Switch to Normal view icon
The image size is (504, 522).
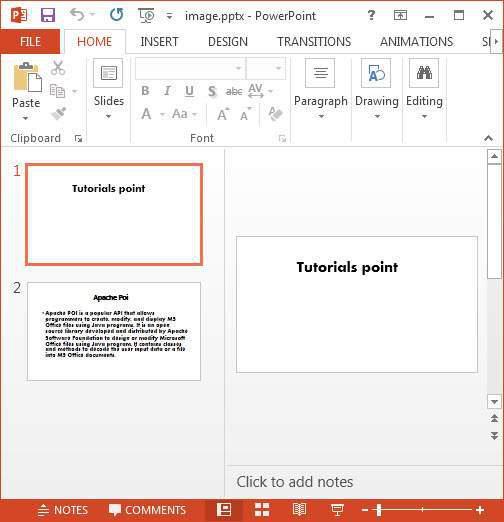pos(224,510)
